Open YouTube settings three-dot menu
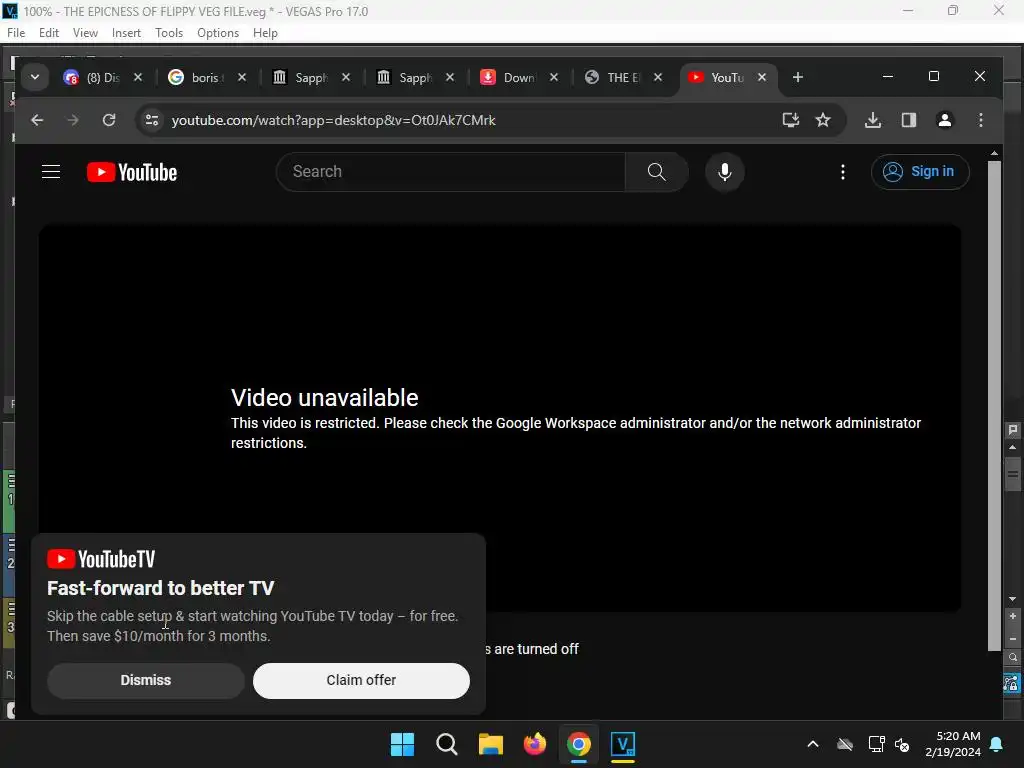 tap(842, 172)
